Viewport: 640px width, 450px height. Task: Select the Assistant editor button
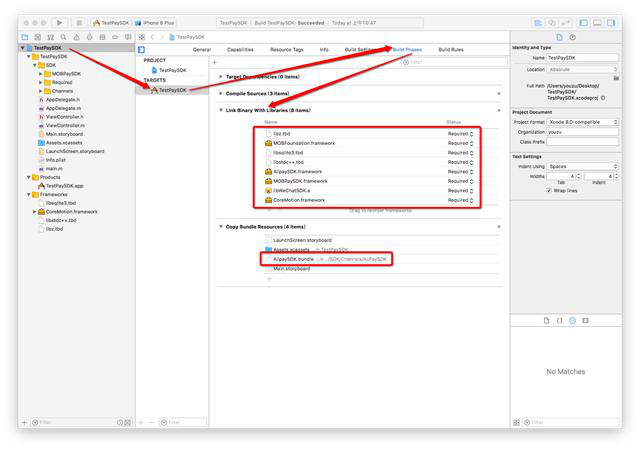[x=552, y=23]
